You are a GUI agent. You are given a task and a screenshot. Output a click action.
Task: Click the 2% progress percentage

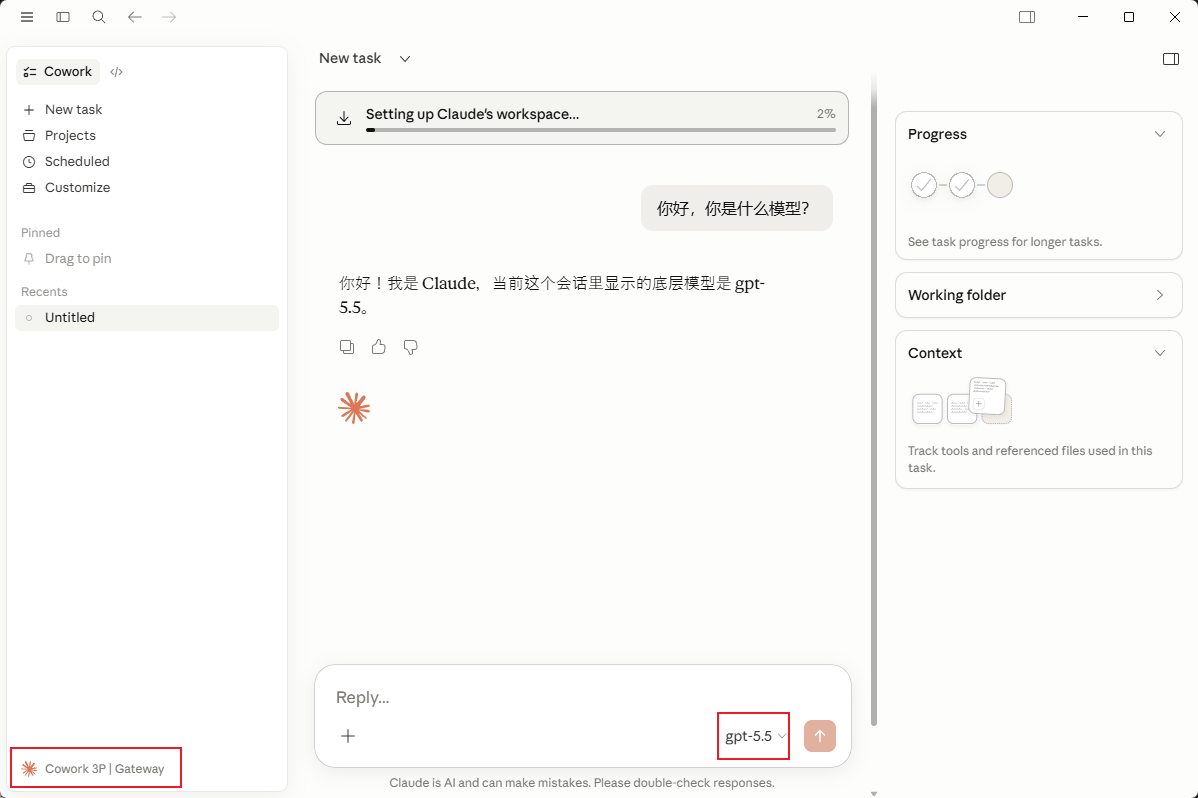click(826, 113)
